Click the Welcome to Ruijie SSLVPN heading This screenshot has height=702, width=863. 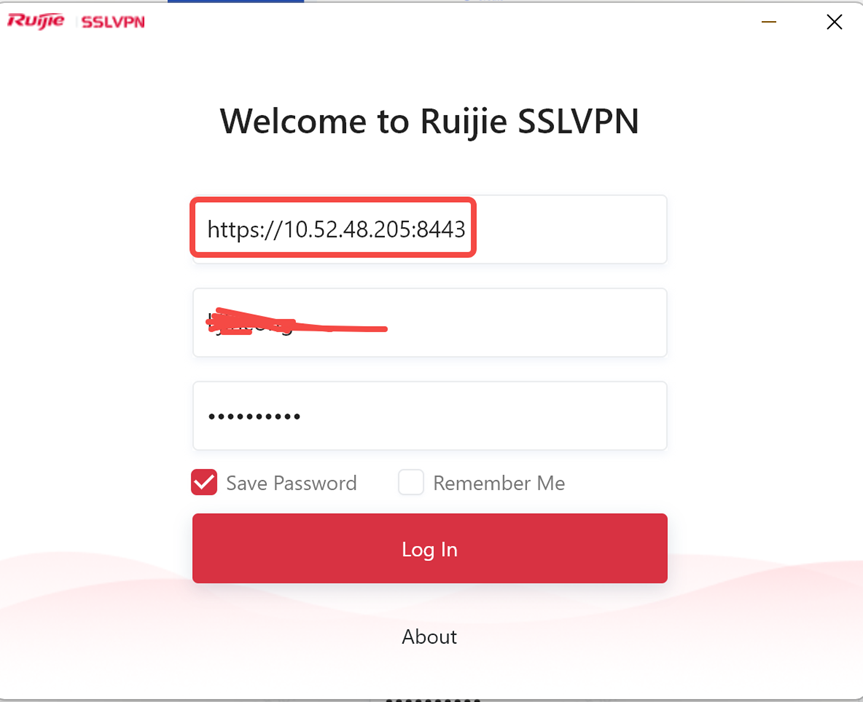point(429,121)
